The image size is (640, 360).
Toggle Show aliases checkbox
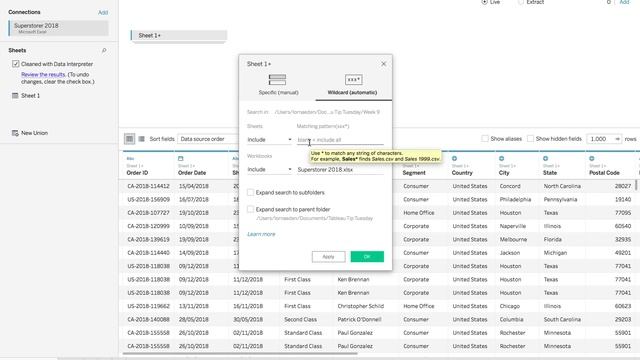484,139
